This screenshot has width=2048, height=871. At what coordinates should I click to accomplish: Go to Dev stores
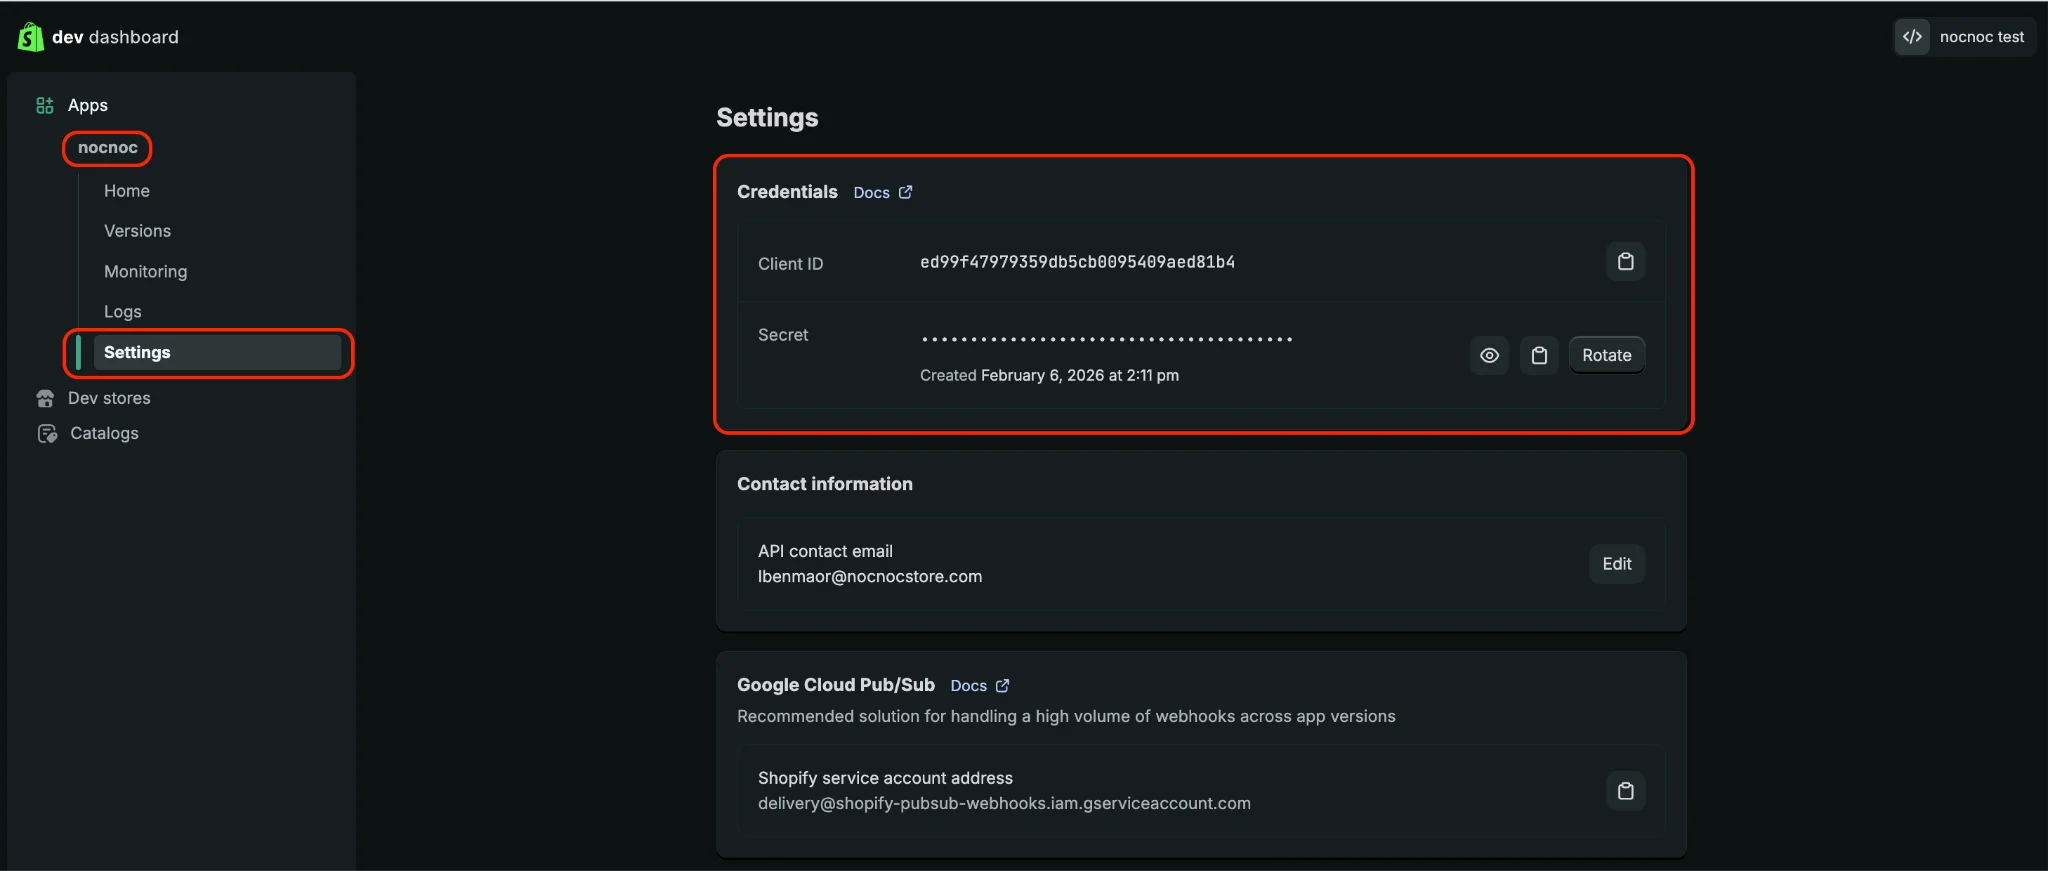coord(109,398)
